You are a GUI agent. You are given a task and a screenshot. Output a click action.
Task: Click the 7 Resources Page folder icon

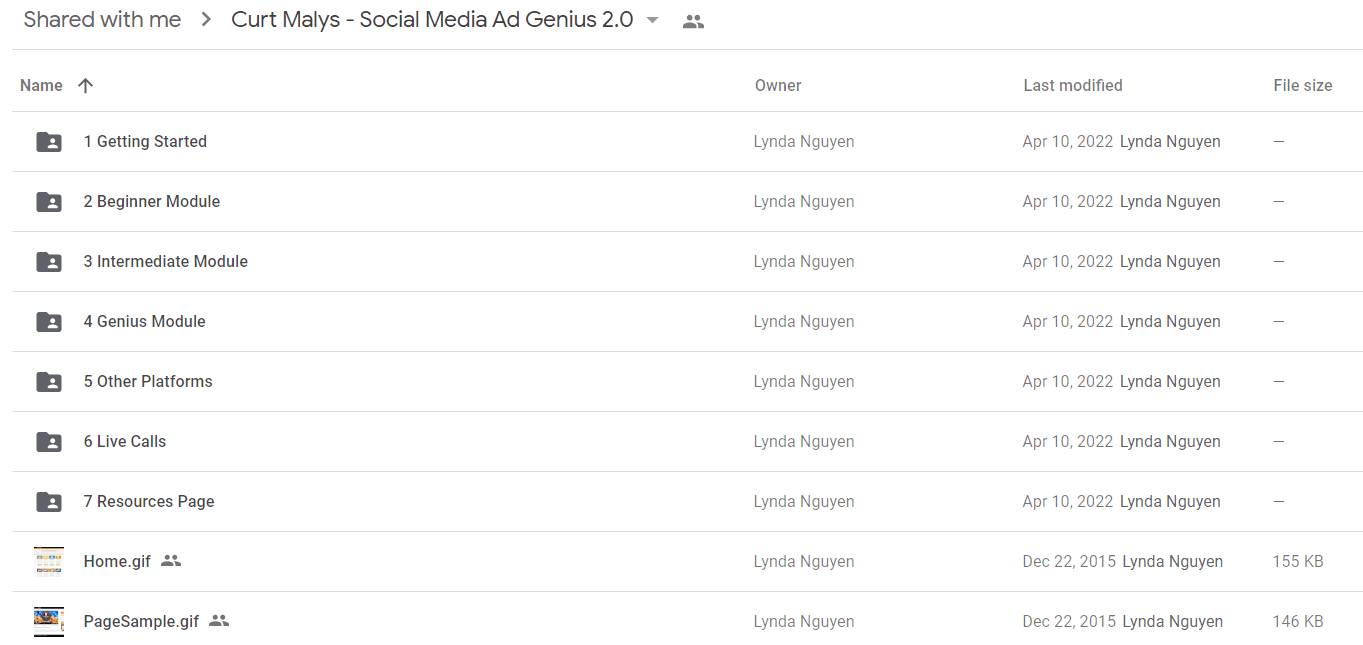[49, 502]
